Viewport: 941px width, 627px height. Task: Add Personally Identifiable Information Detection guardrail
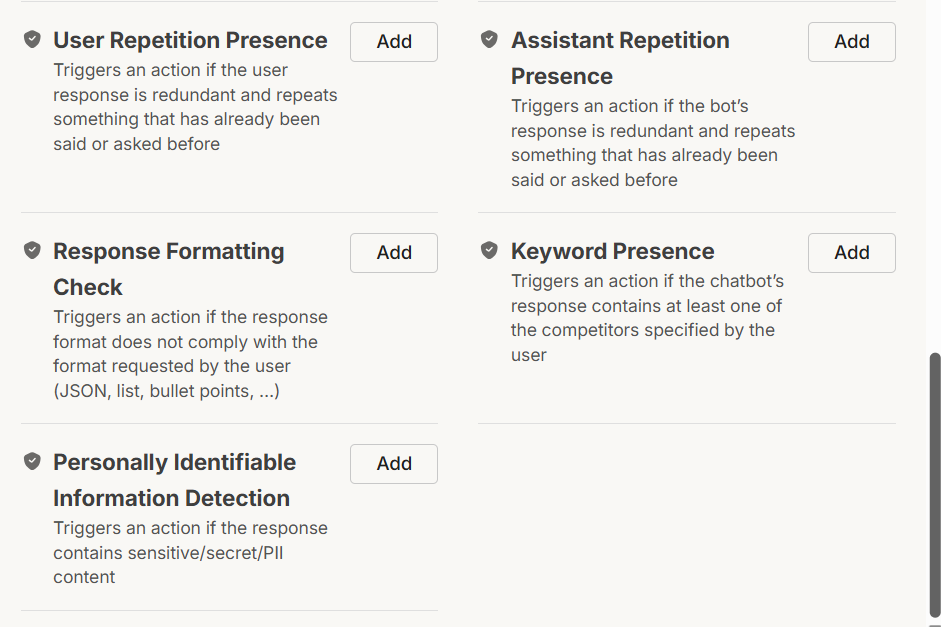(x=394, y=464)
